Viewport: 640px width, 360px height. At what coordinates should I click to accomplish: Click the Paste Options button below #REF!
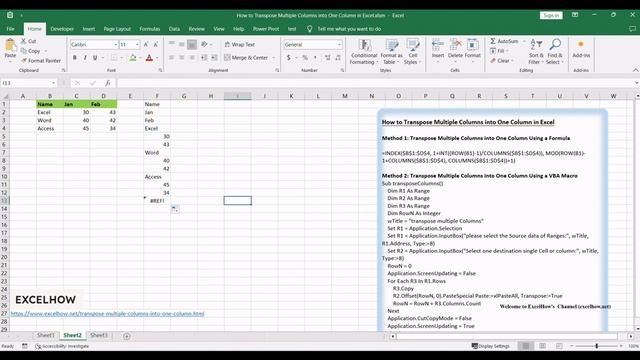175,209
